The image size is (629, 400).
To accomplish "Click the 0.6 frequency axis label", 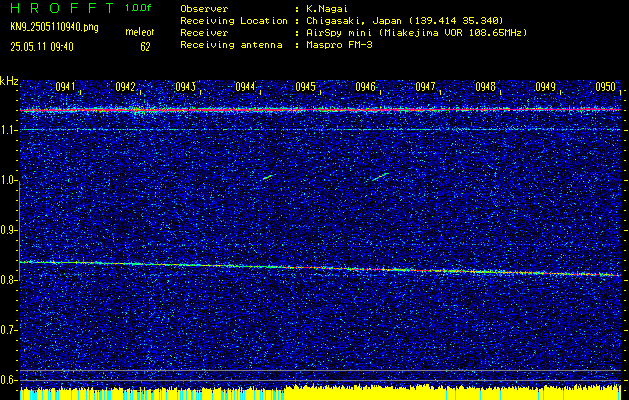I will pos(8,380).
